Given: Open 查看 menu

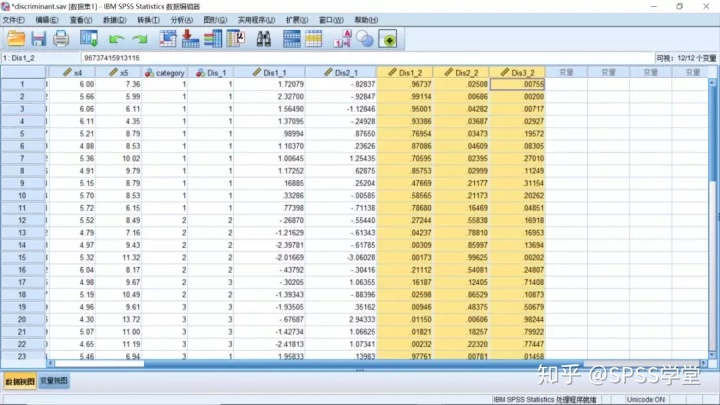Looking at the screenshot, I should click(x=81, y=20).
